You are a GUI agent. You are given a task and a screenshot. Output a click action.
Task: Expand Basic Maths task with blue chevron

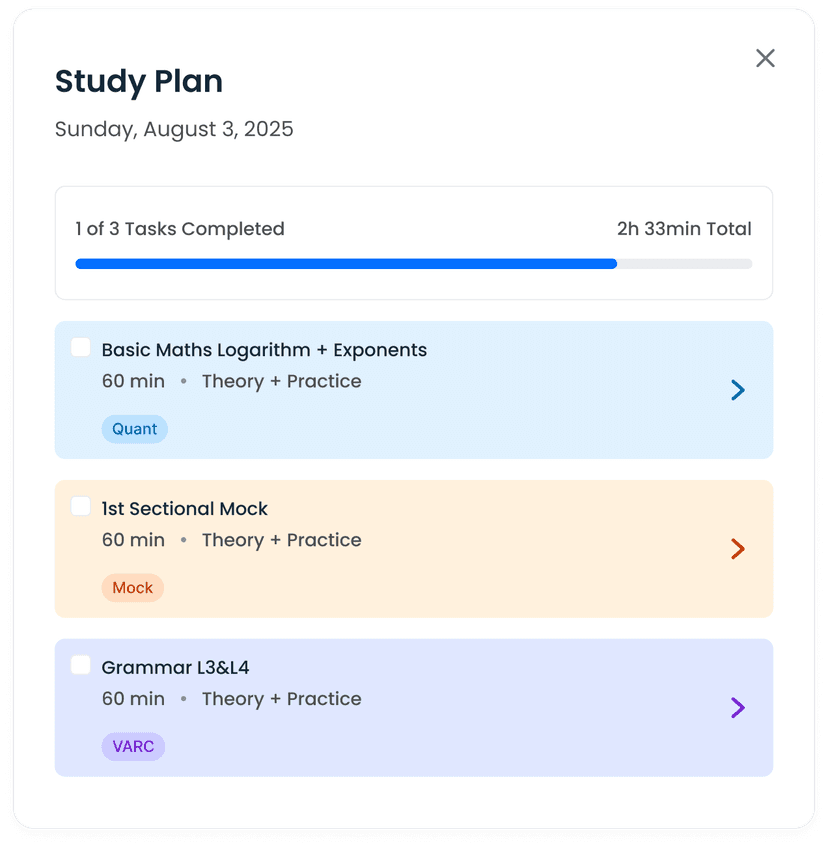(738, 390)
